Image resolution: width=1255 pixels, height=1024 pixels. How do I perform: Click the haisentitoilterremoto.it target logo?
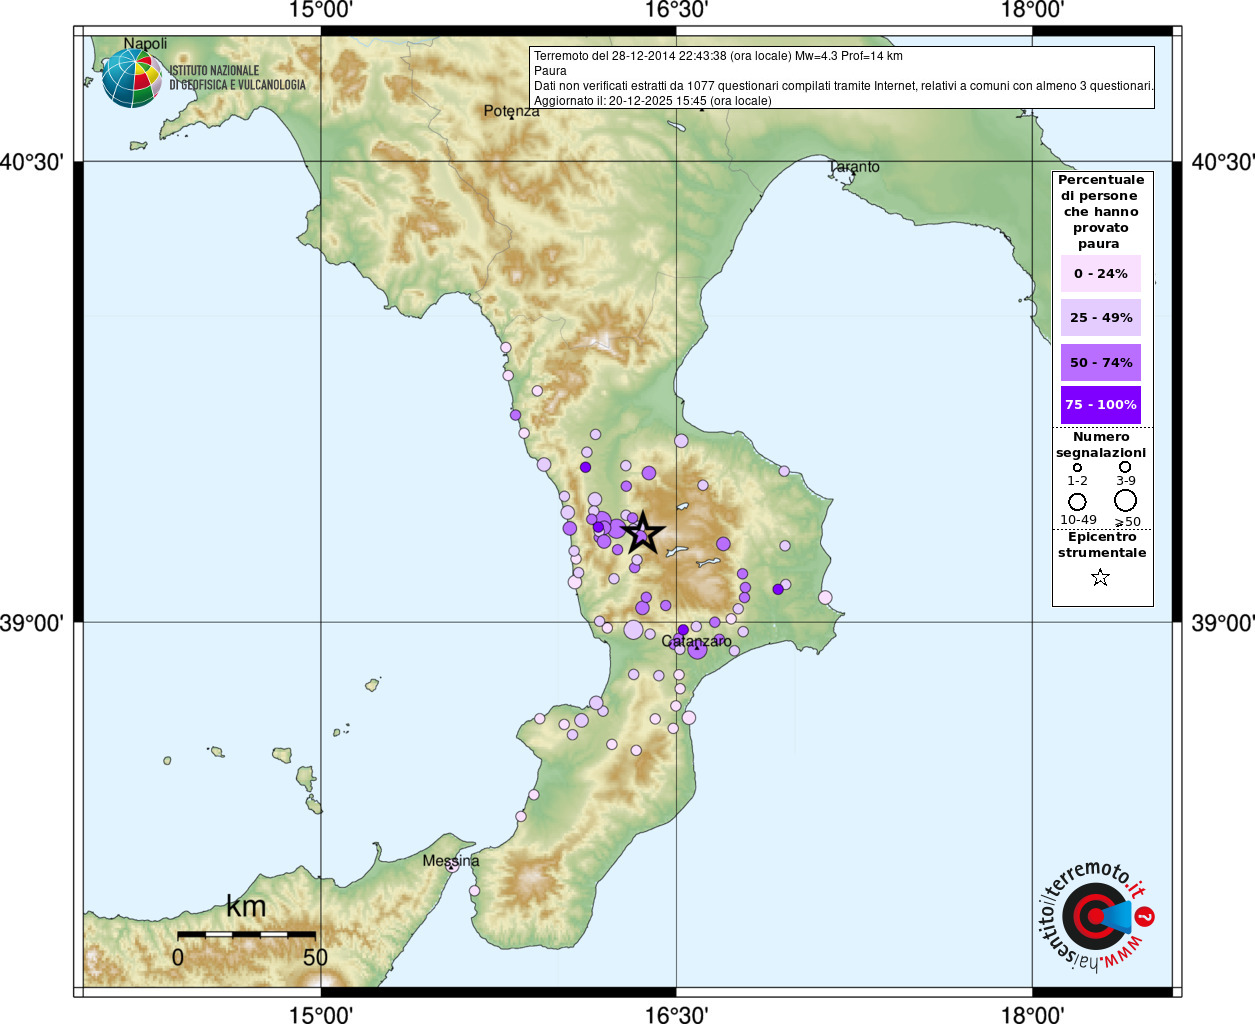tap(1095, 916)
